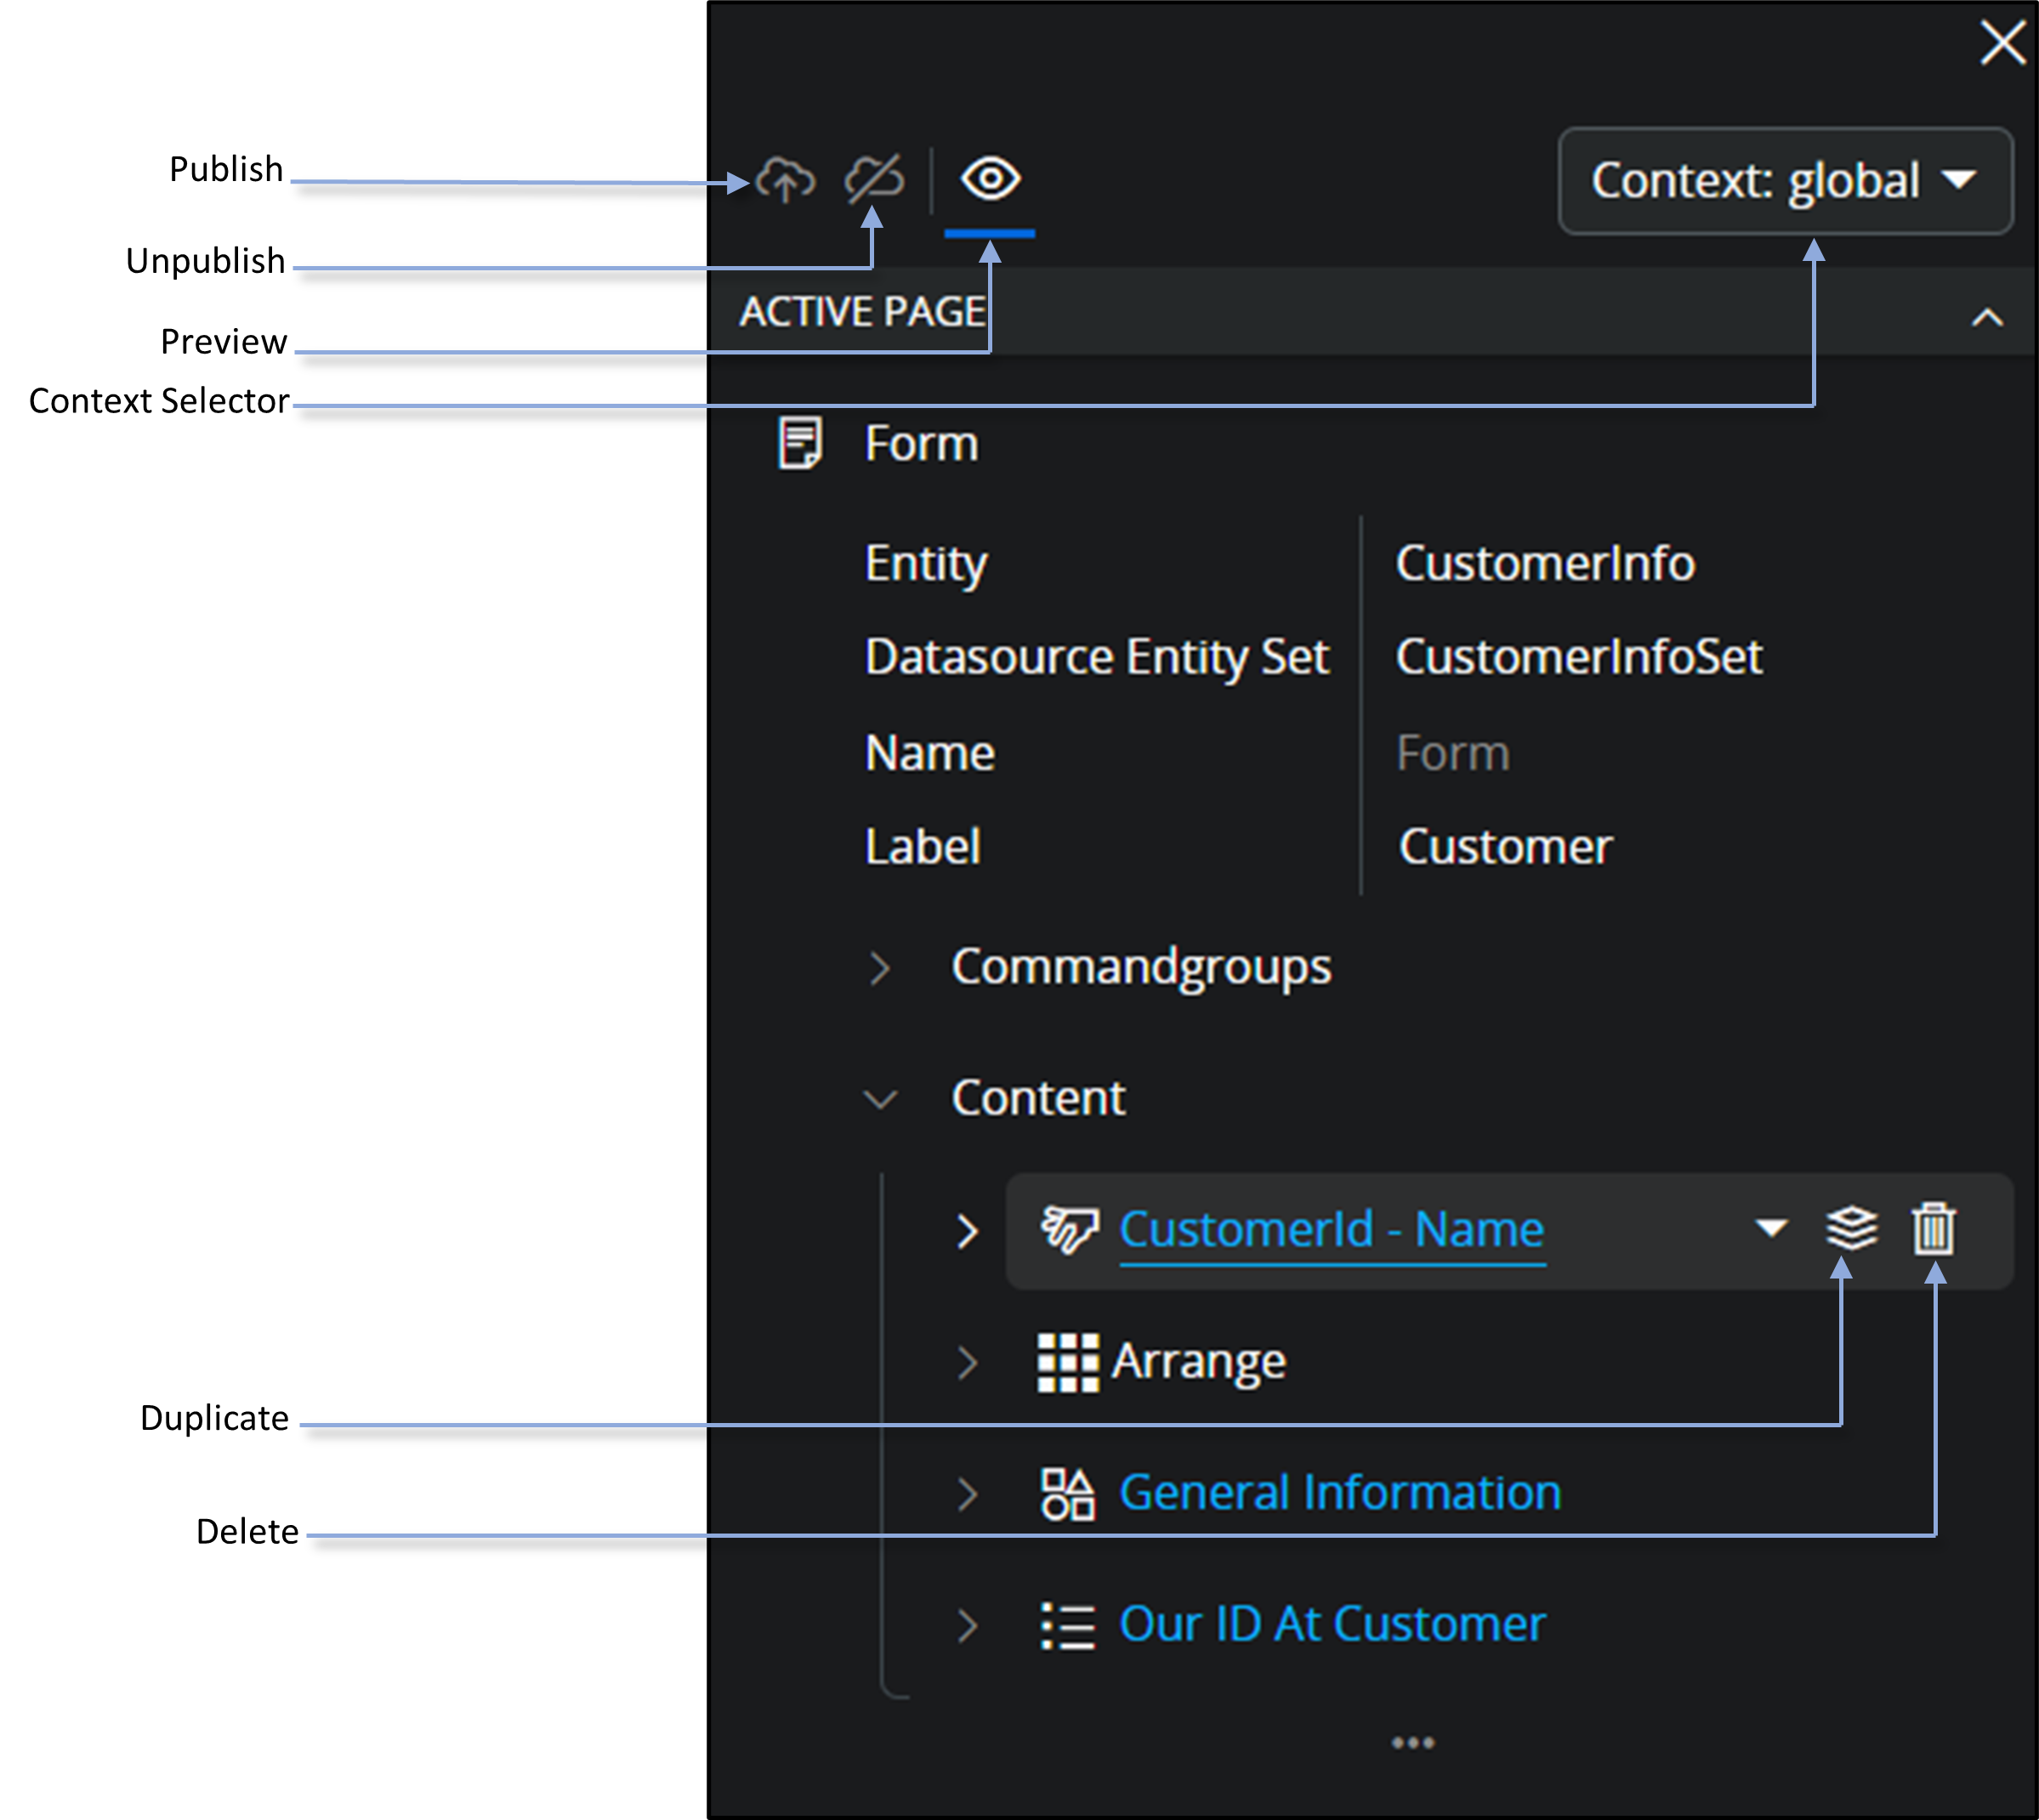The image size is (2039, 1820).
Task: Click the General Information shapes icon
Action: (1067, 1494)
